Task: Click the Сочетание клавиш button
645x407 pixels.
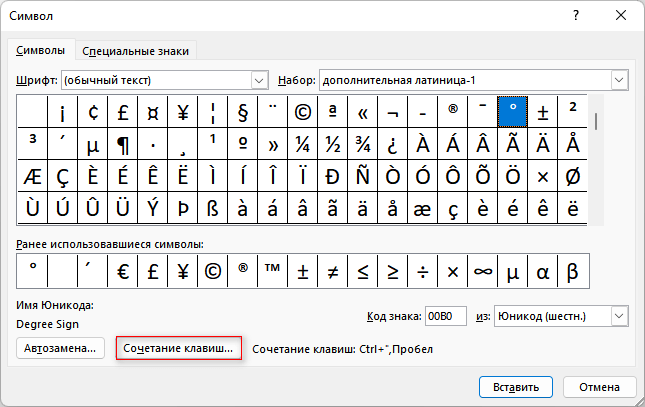Action: pos(179,349)
